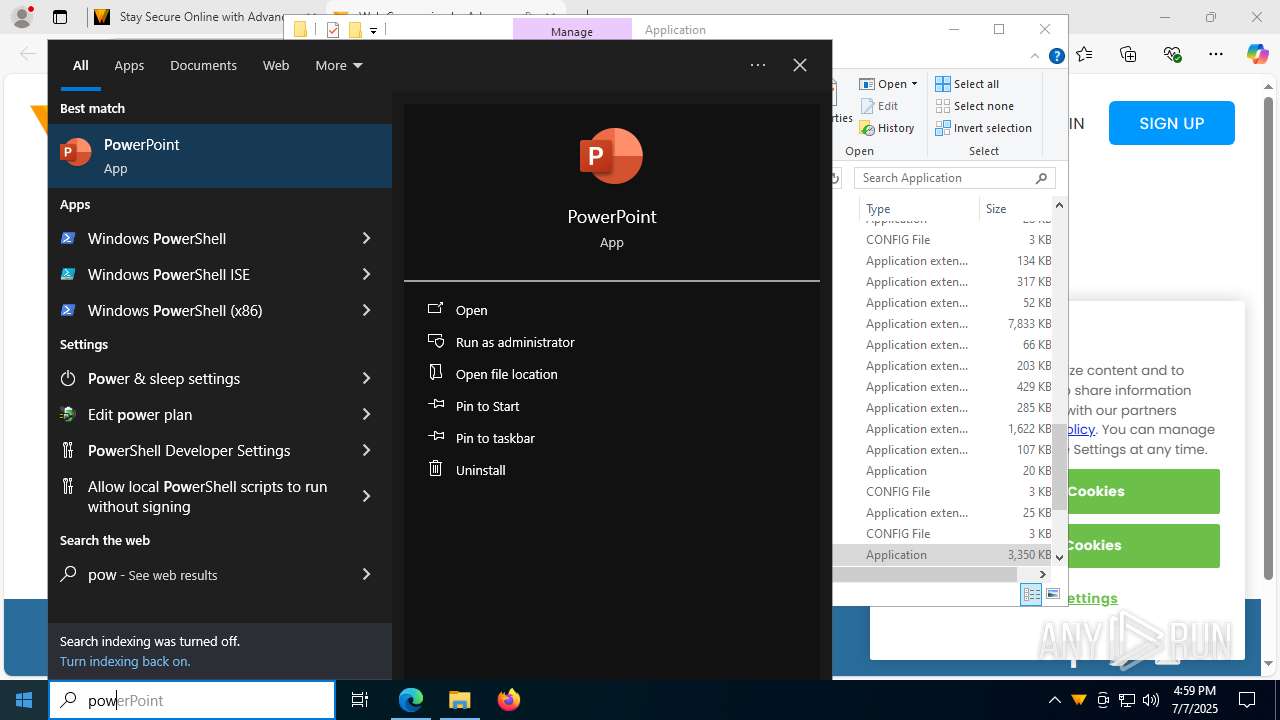Click the taskbar search input box
1280x720 pixels.
pyautogui.click(x=192, y=700)
